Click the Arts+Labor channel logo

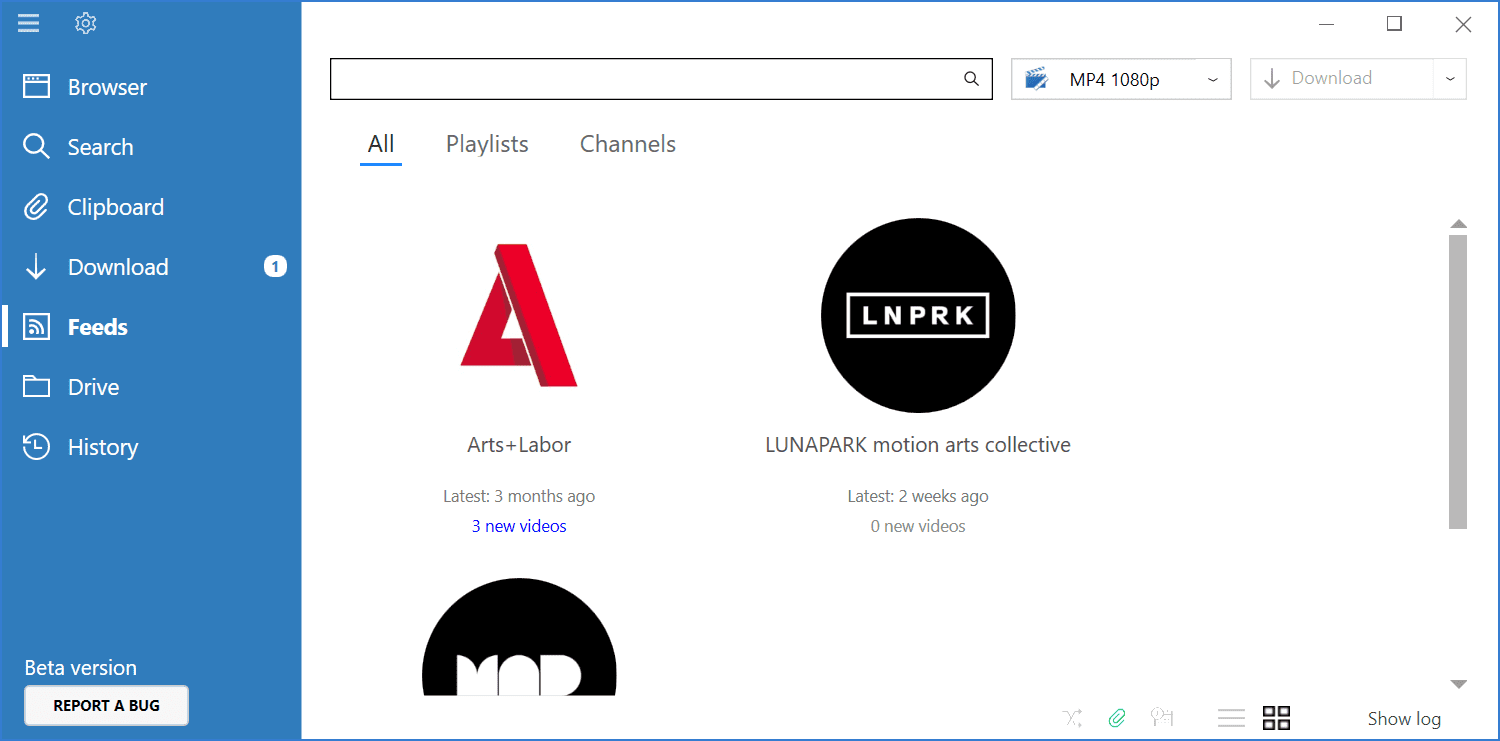(519, 316)
